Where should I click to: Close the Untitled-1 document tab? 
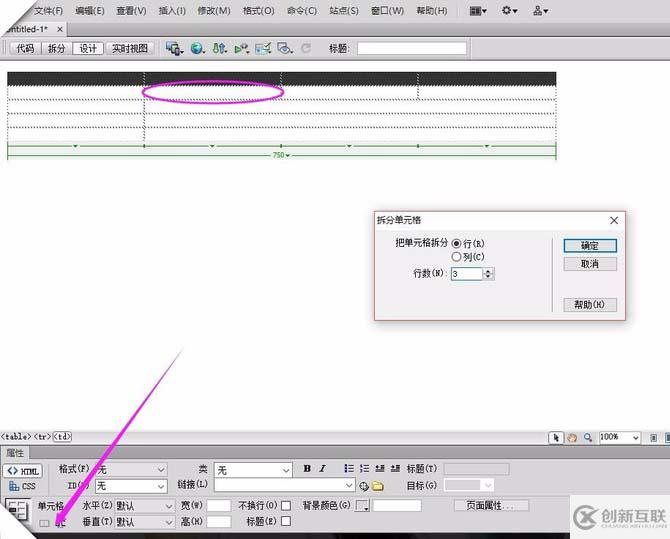[60, 29]
